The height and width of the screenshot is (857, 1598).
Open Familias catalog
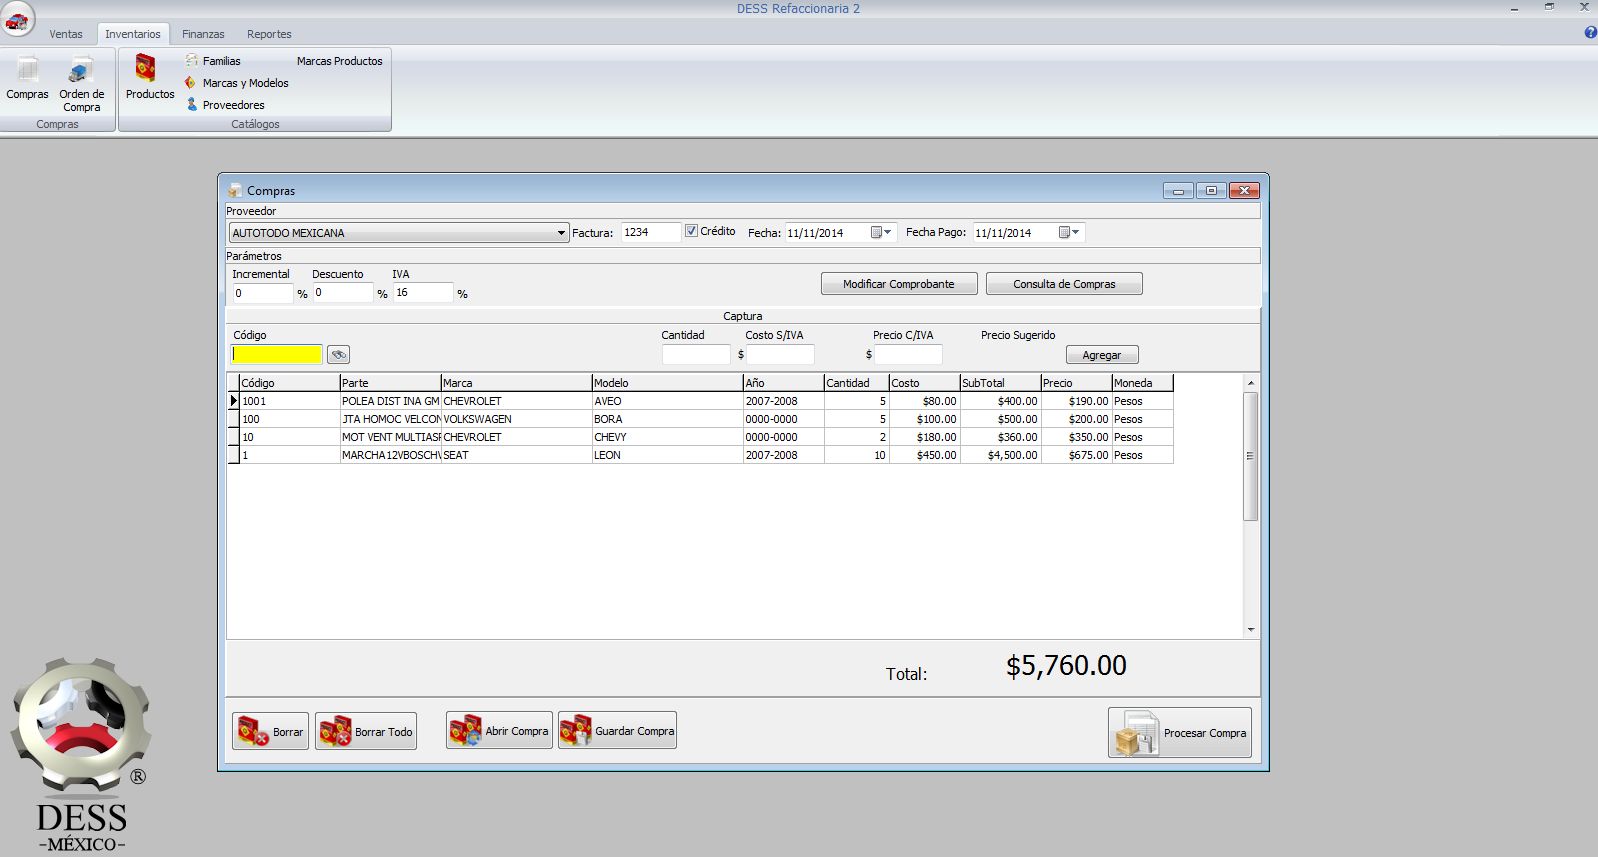pos(213,61)
